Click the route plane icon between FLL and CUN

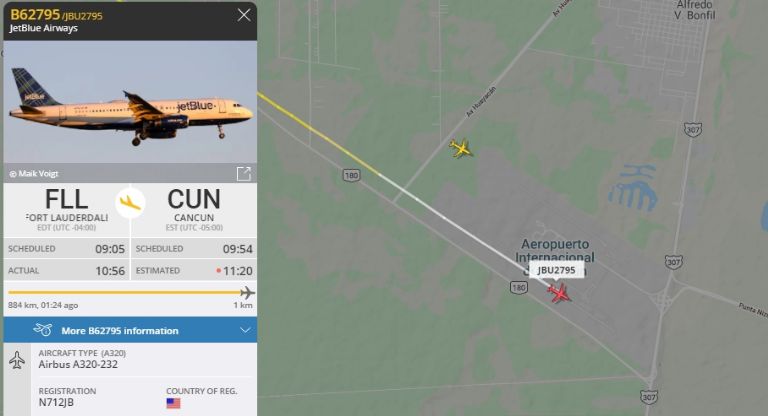click(x=130, y=202)
